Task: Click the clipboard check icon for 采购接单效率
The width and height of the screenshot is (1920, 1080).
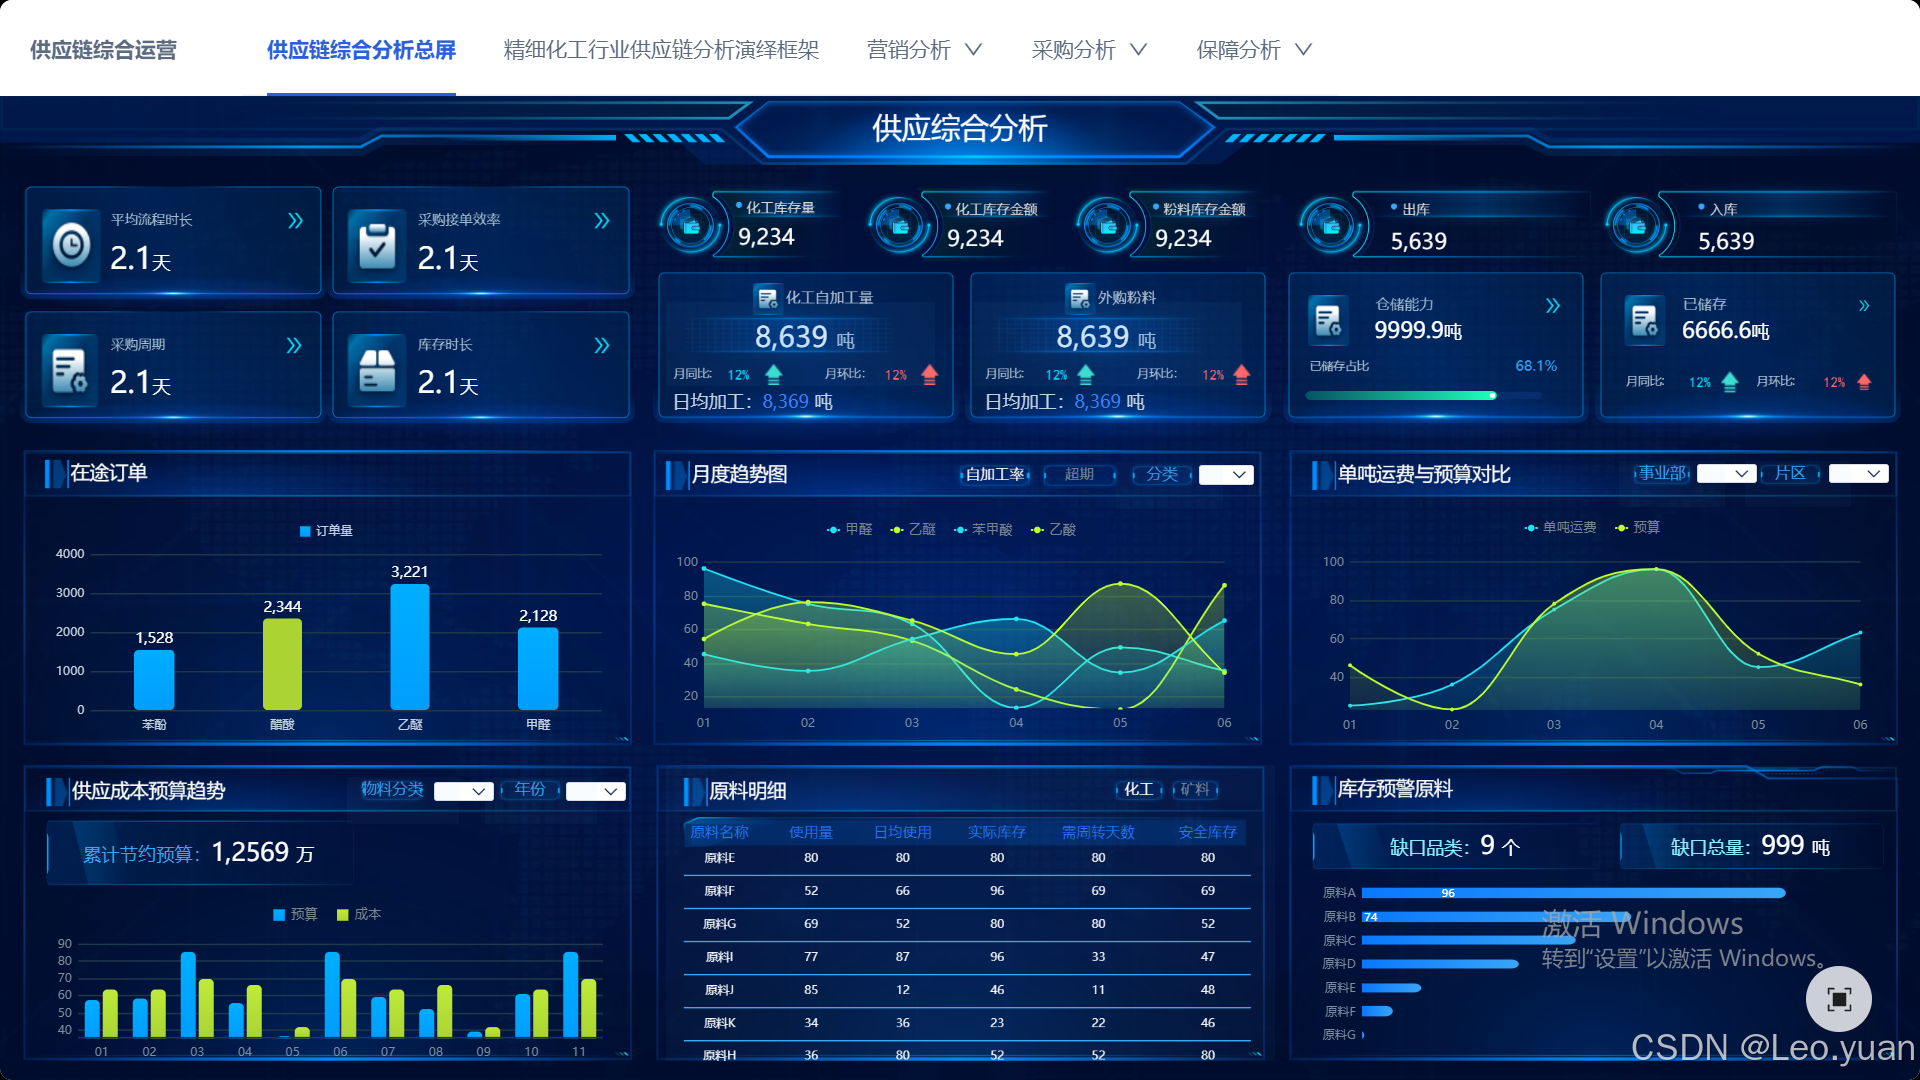Action: 377,244
